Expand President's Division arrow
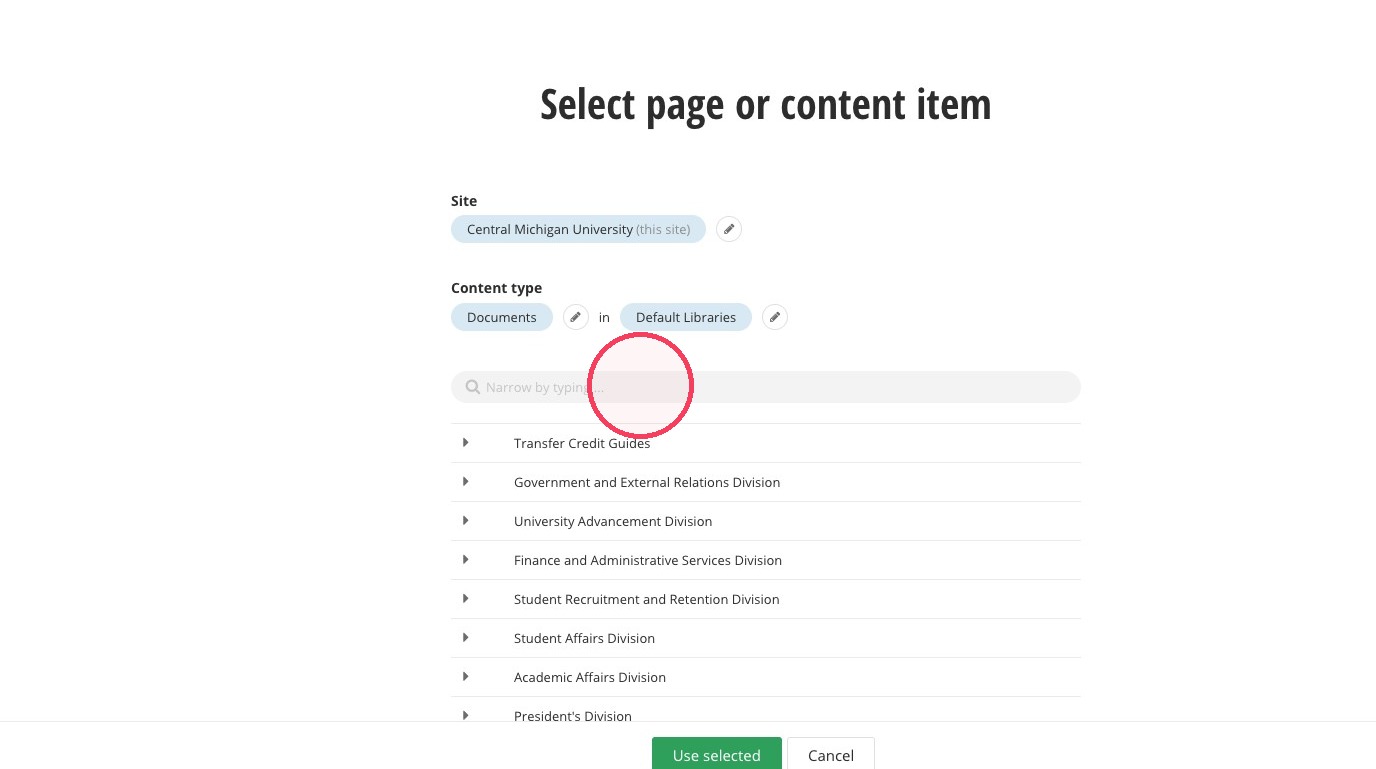Image resolution: width=1376 pixels, height=769 pixels. coord(465,715)
